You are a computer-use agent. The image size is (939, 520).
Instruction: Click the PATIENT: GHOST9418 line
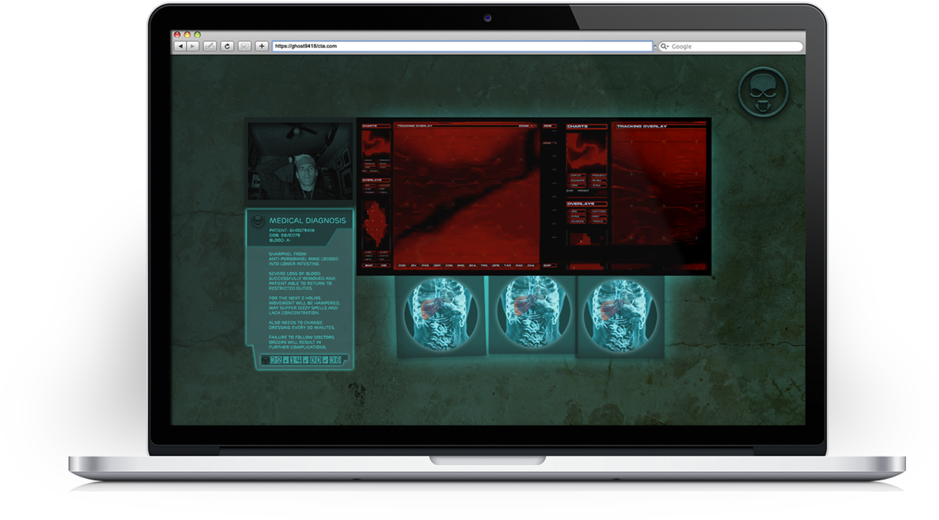point(292,230)
